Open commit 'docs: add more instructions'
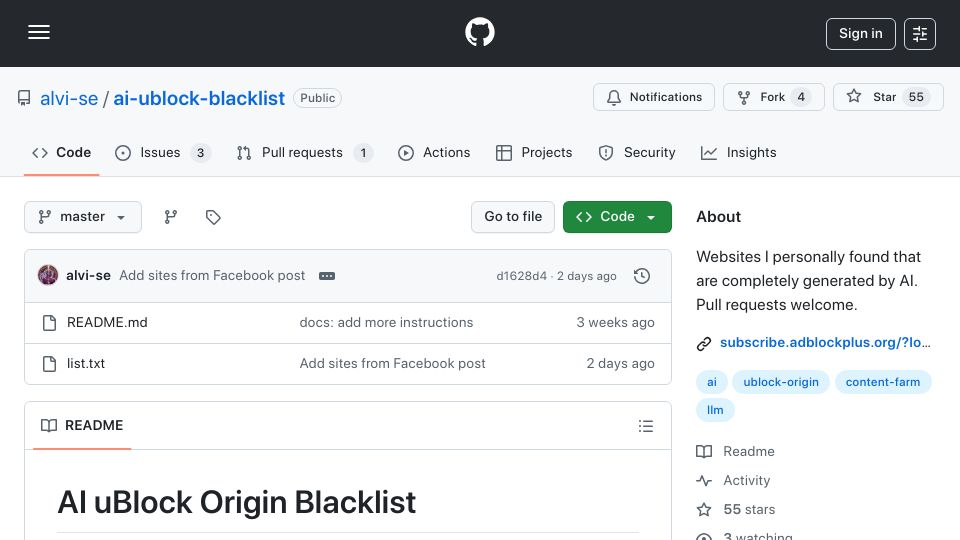Viewport: 960px width, 540px height. (x=386, y=323)
